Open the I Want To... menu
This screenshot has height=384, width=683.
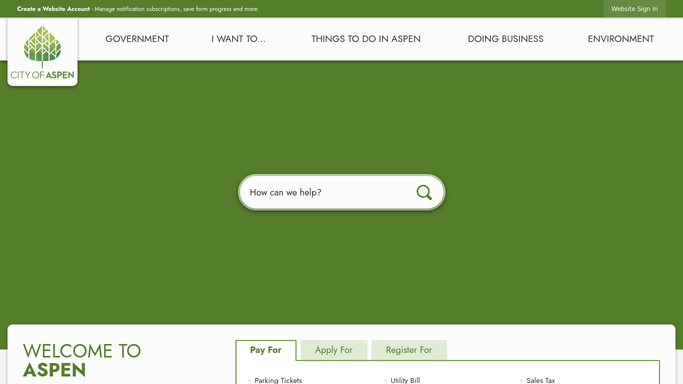(238, 39)
